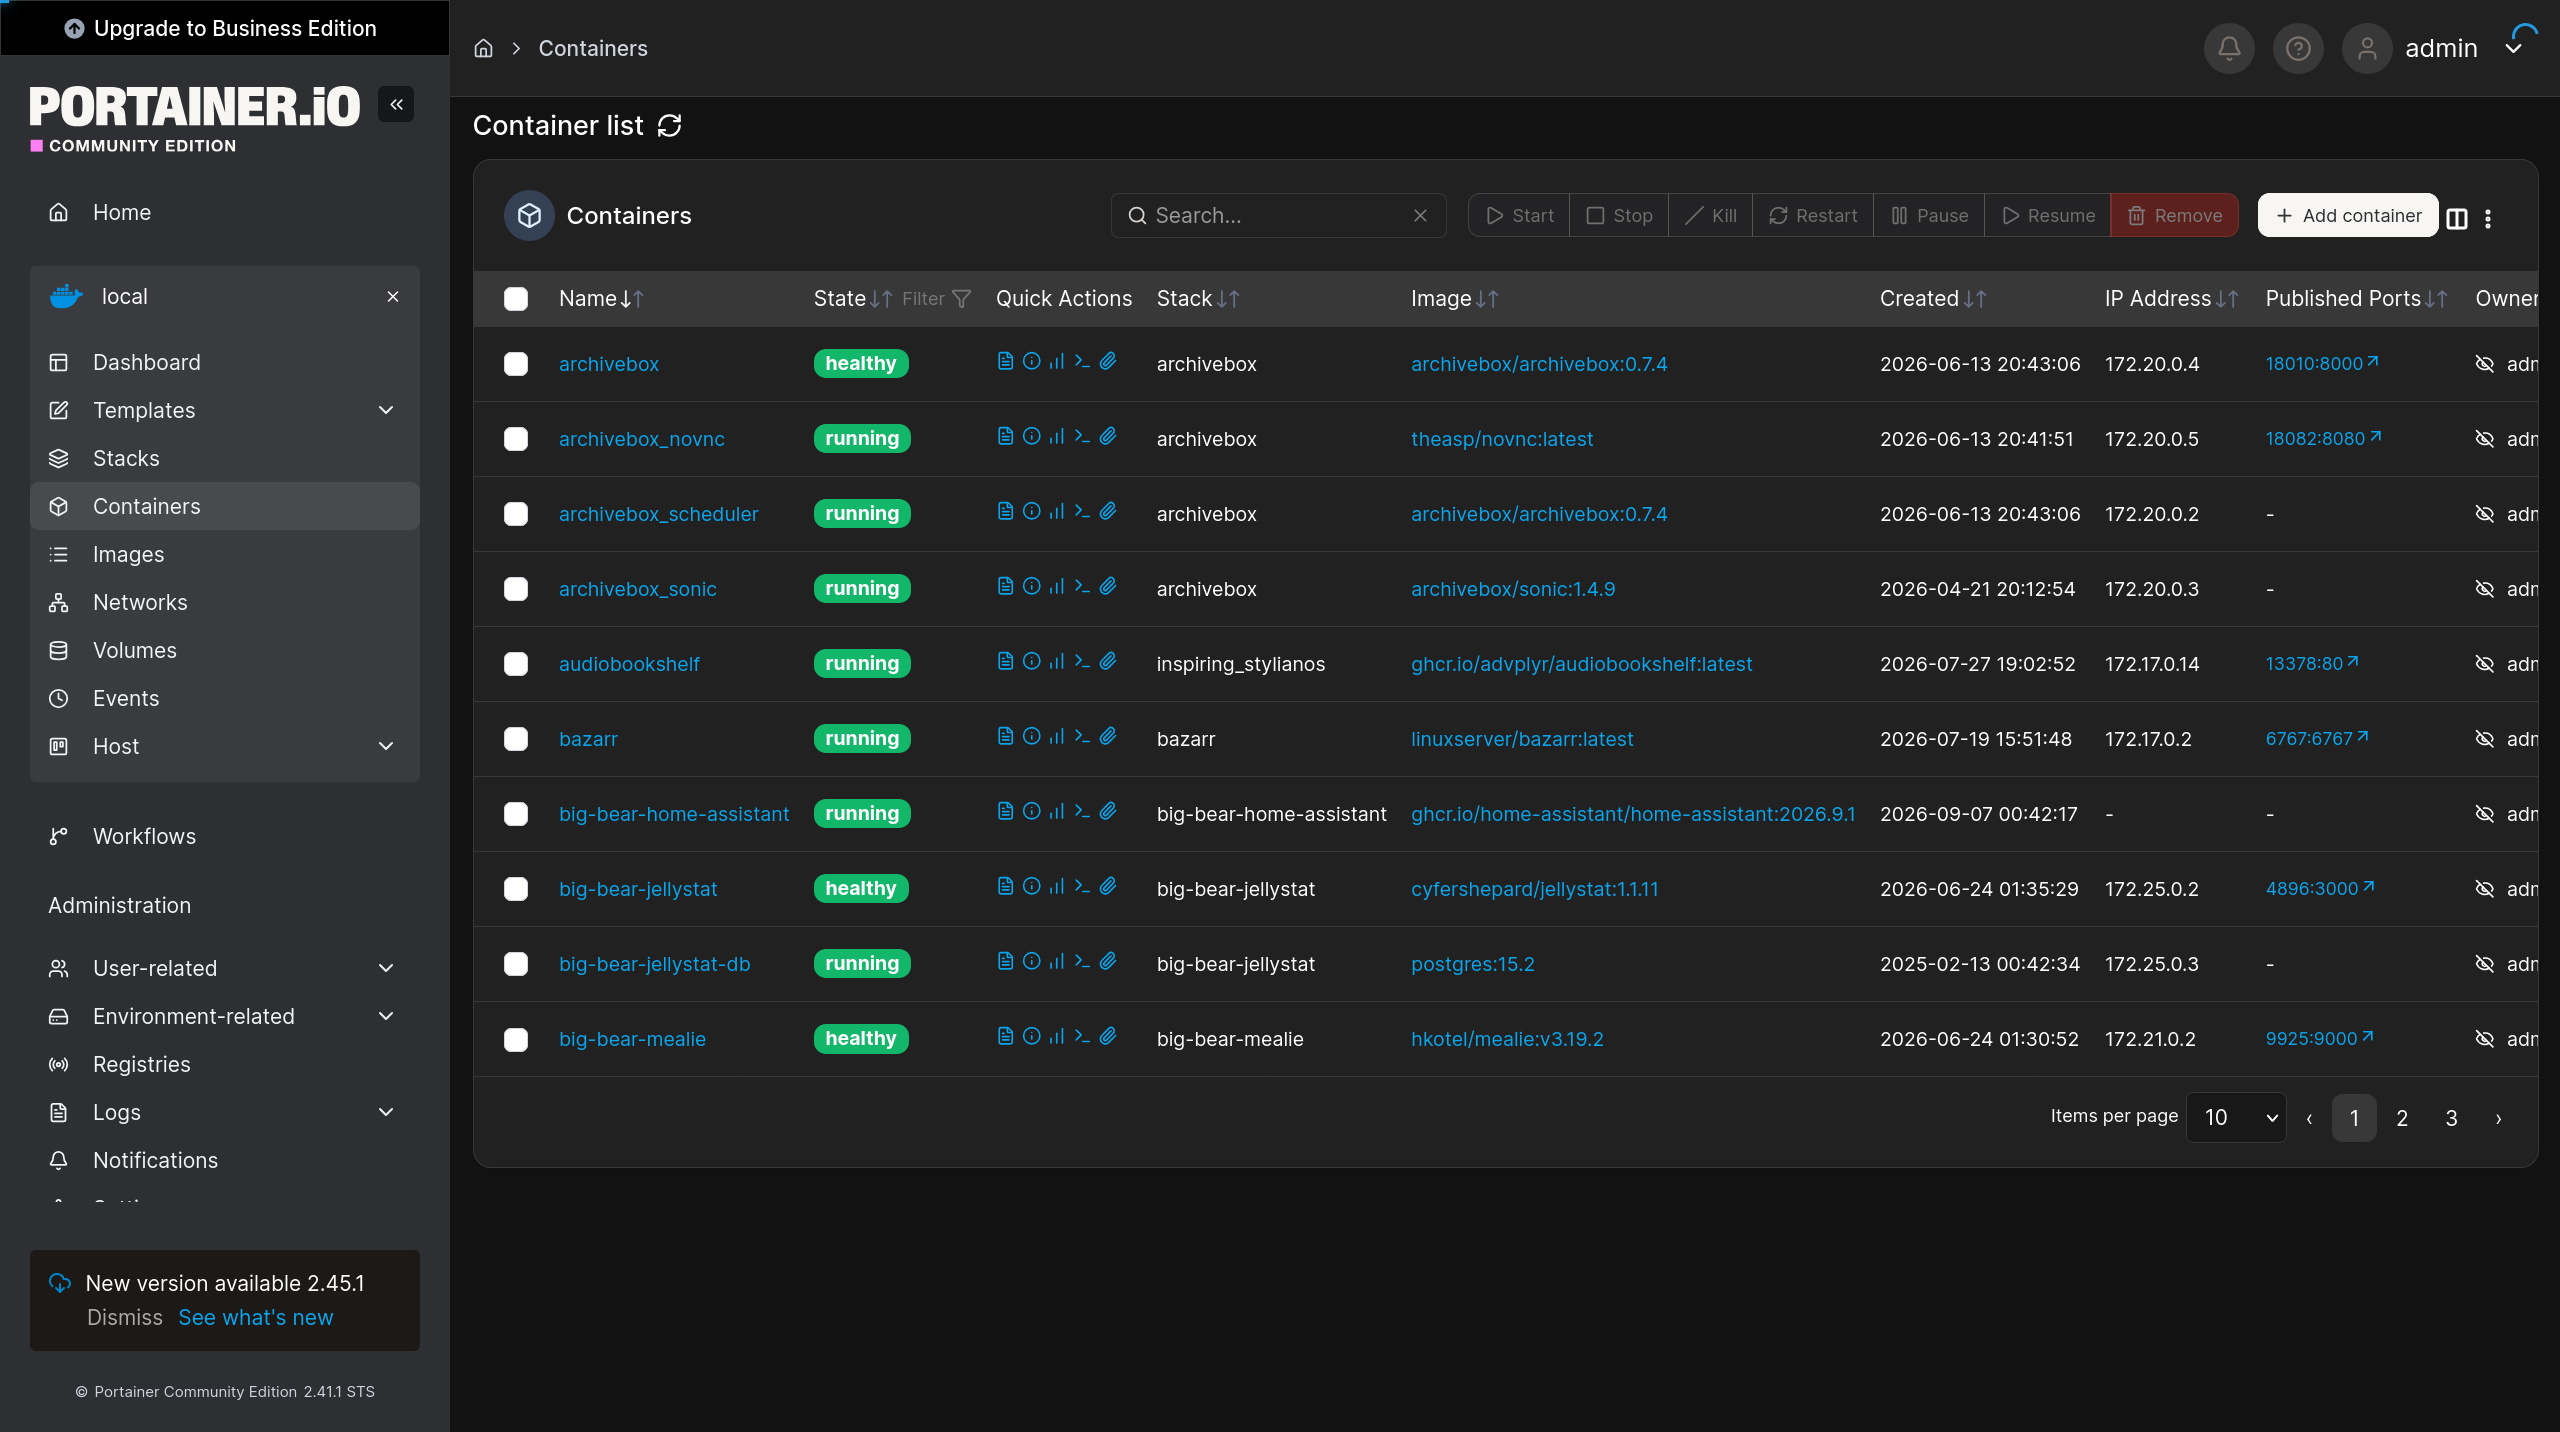Expand the Logs section in the sidebar
2560x1432 pixels.
coord(225,1112)
